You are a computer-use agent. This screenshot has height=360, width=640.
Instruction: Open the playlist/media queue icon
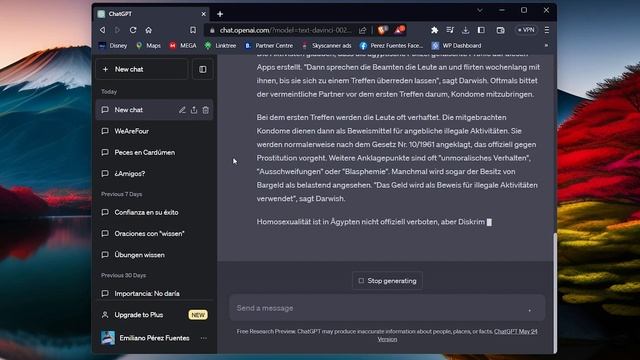coord(450,30)
